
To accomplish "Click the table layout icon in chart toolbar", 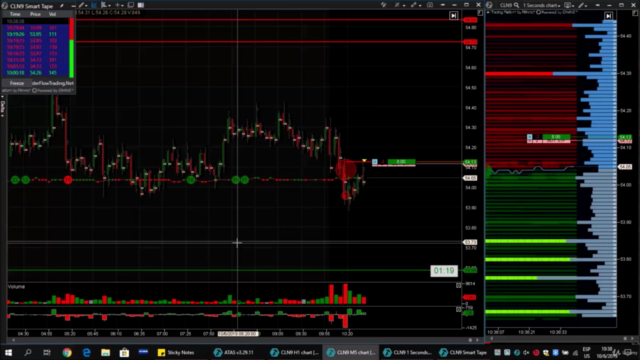I will point(141,5).
